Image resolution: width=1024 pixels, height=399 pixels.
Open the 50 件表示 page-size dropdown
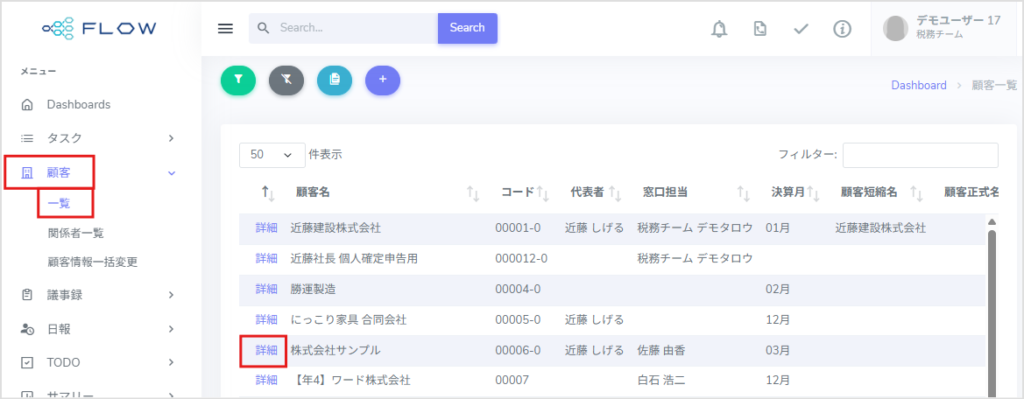[x=272, y=155]
